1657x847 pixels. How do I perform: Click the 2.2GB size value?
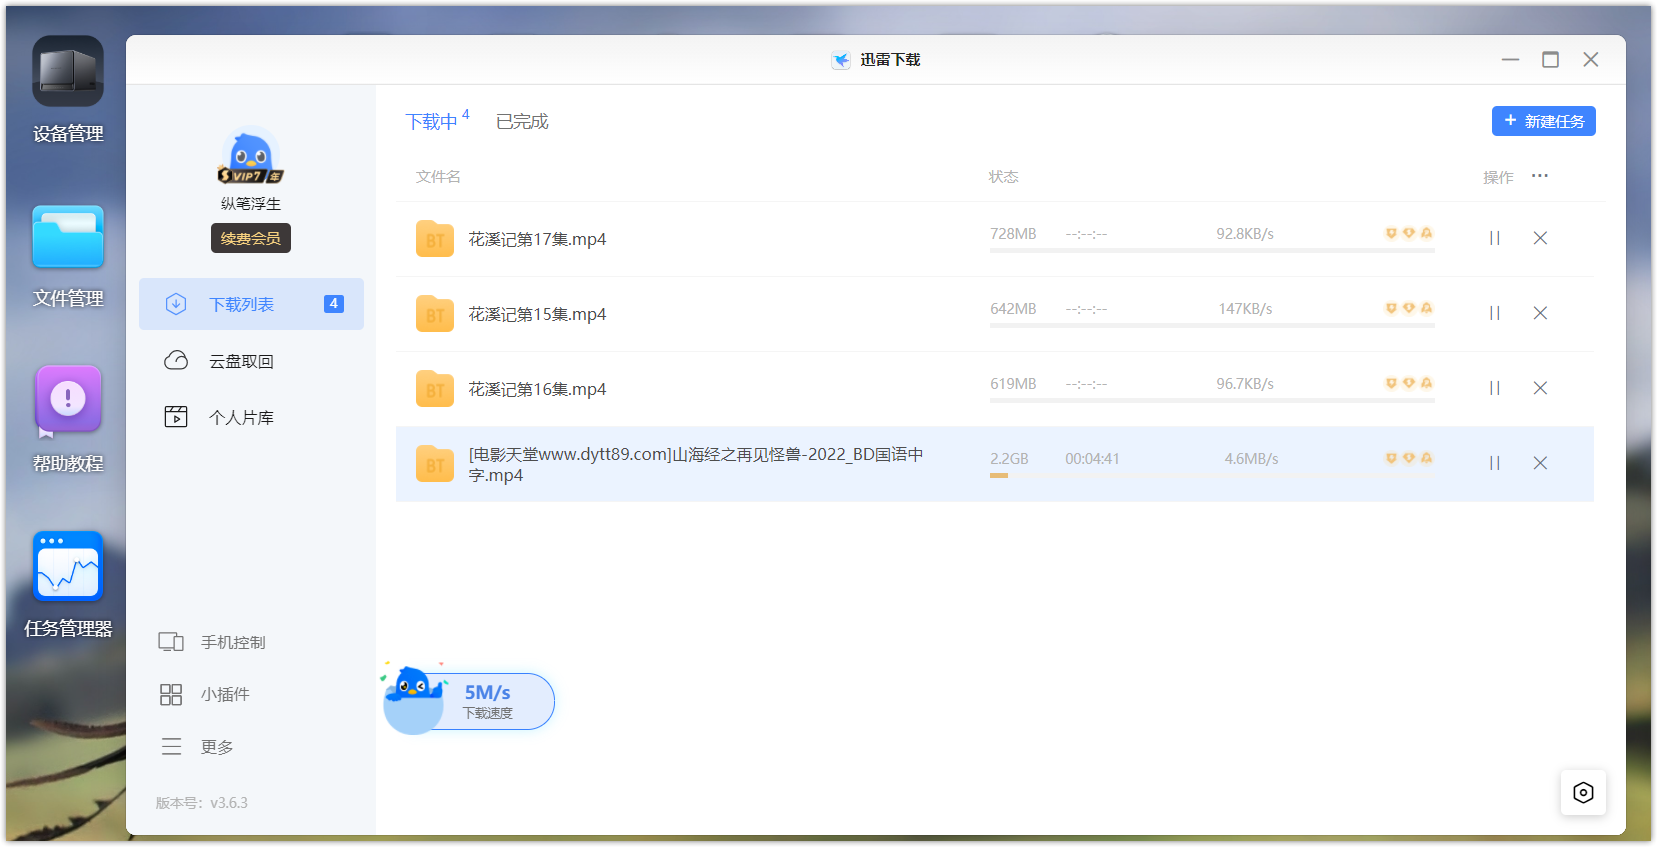[1009, 459]
